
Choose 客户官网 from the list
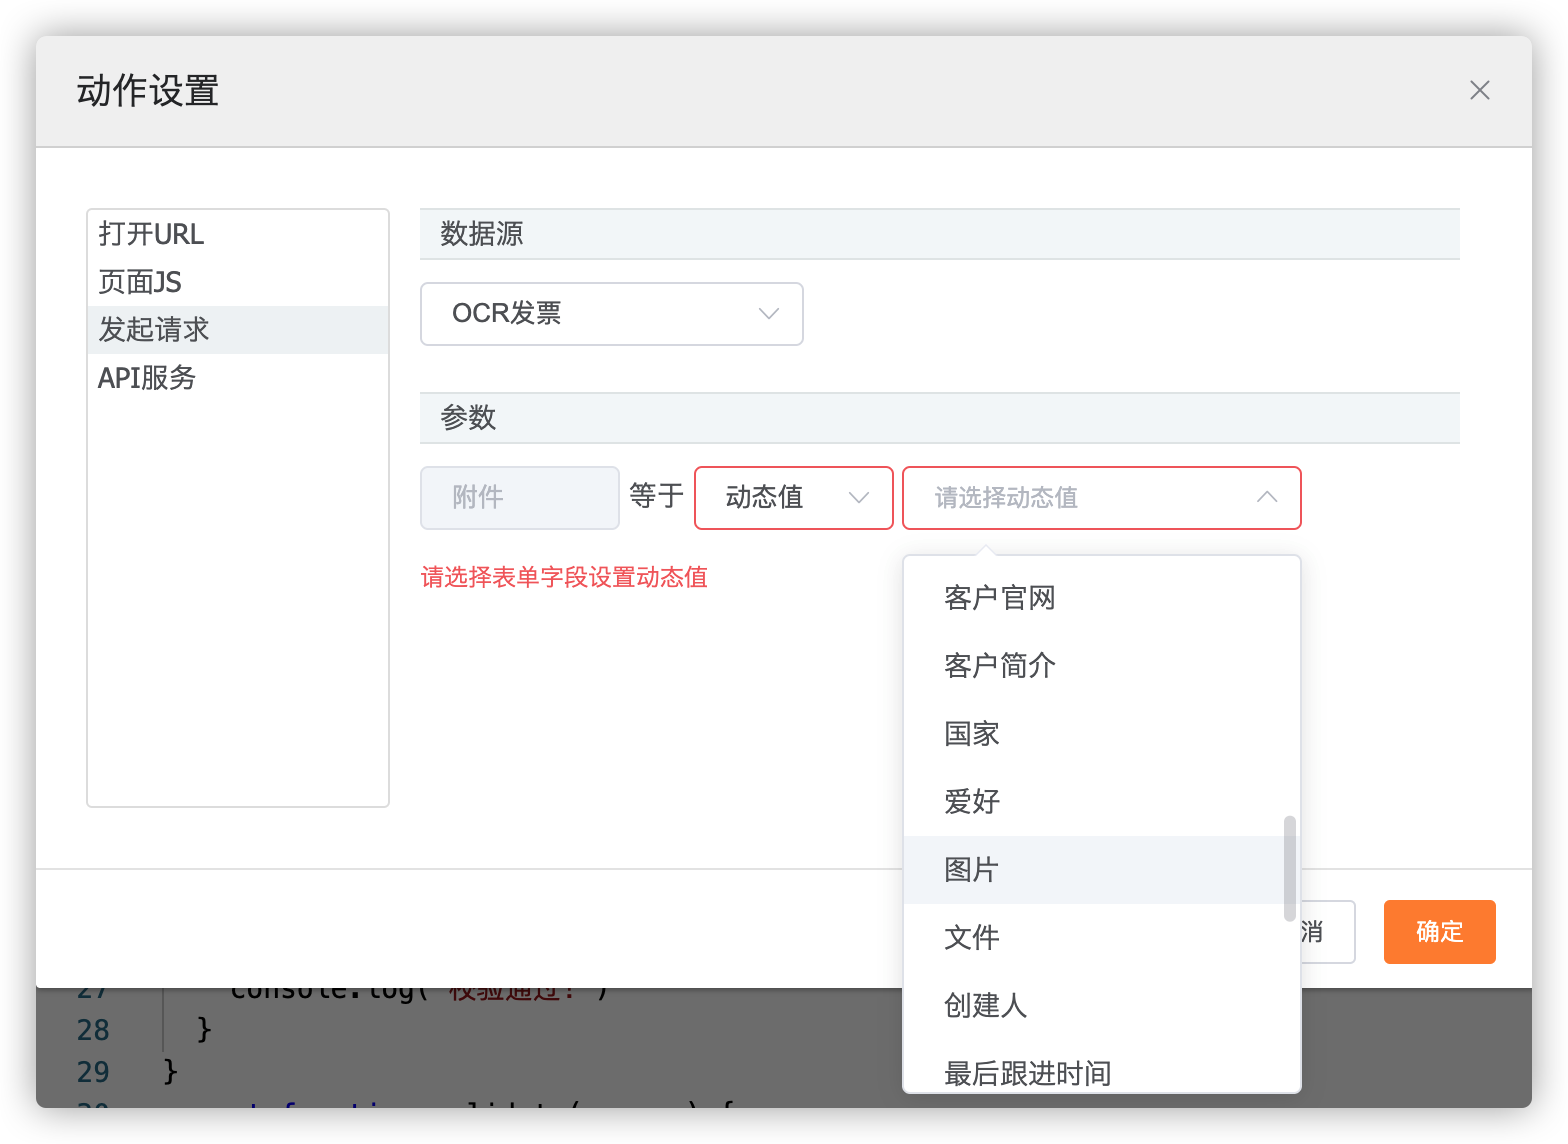1000,598
